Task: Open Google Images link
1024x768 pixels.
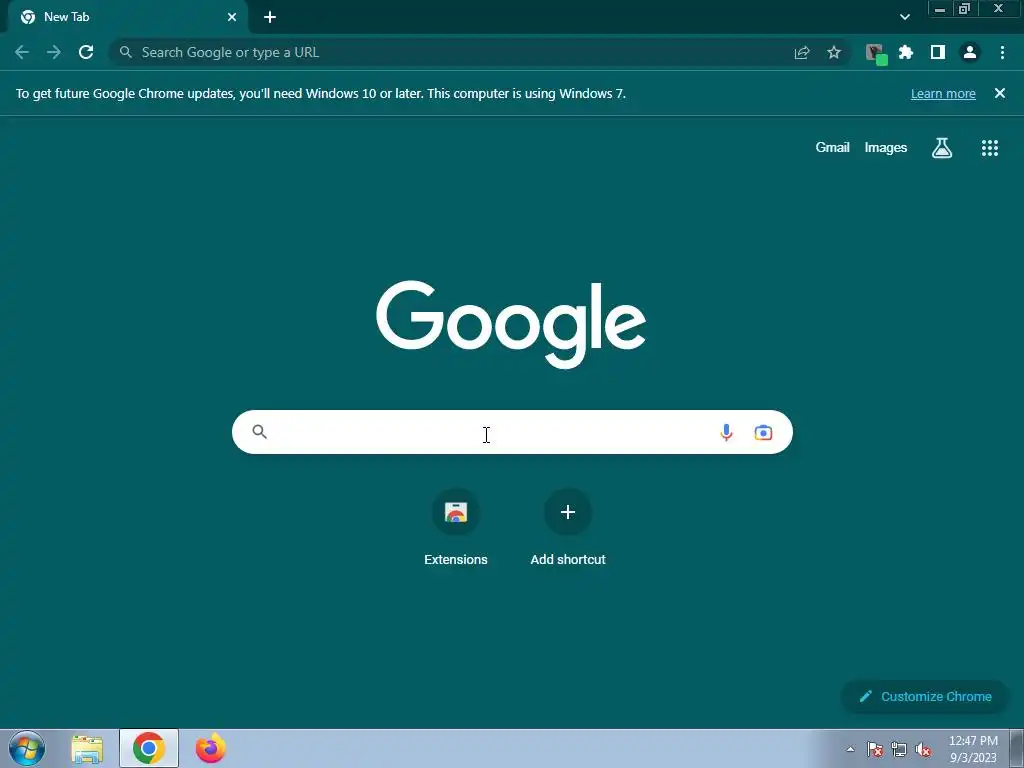Action: pos(886,148)
